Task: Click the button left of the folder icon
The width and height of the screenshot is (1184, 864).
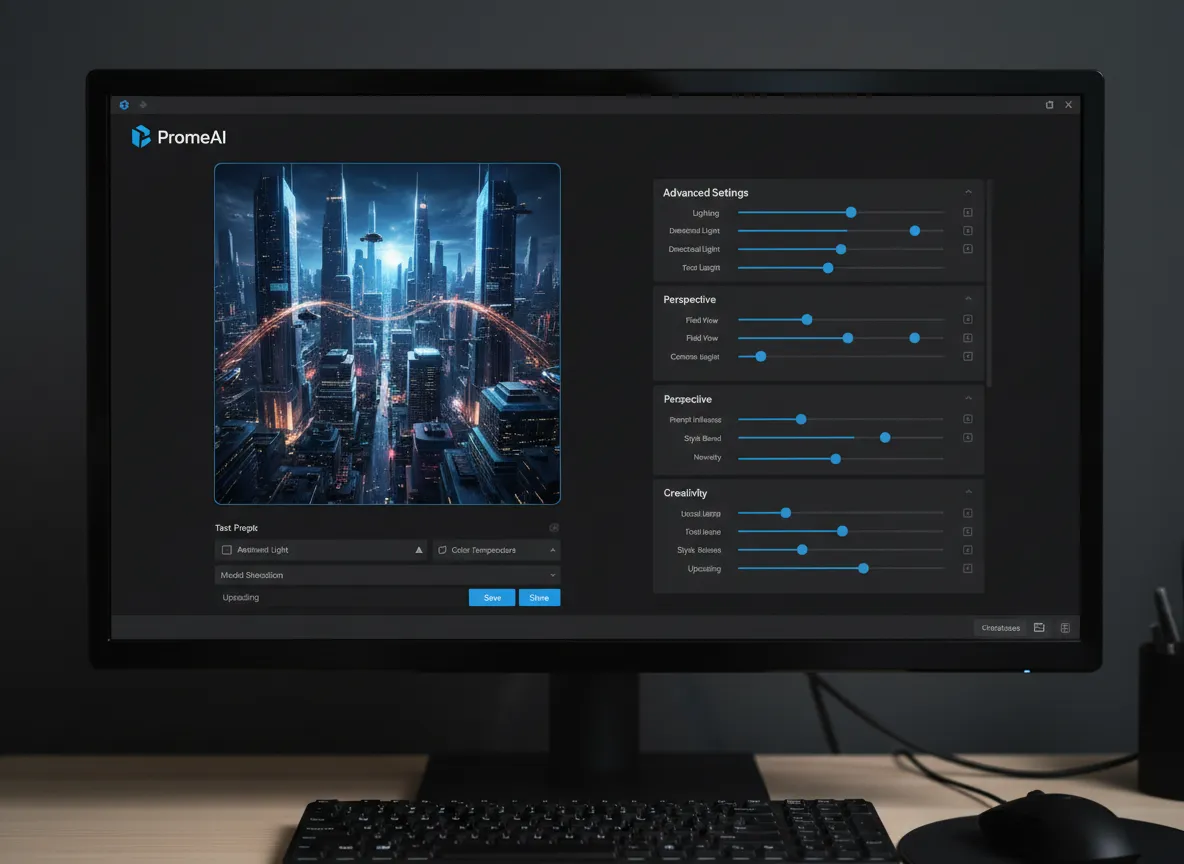Action: coord(1000,628)
